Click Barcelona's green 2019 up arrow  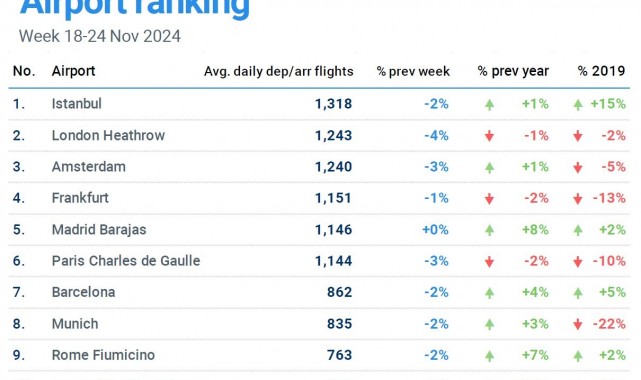point(578,293)
